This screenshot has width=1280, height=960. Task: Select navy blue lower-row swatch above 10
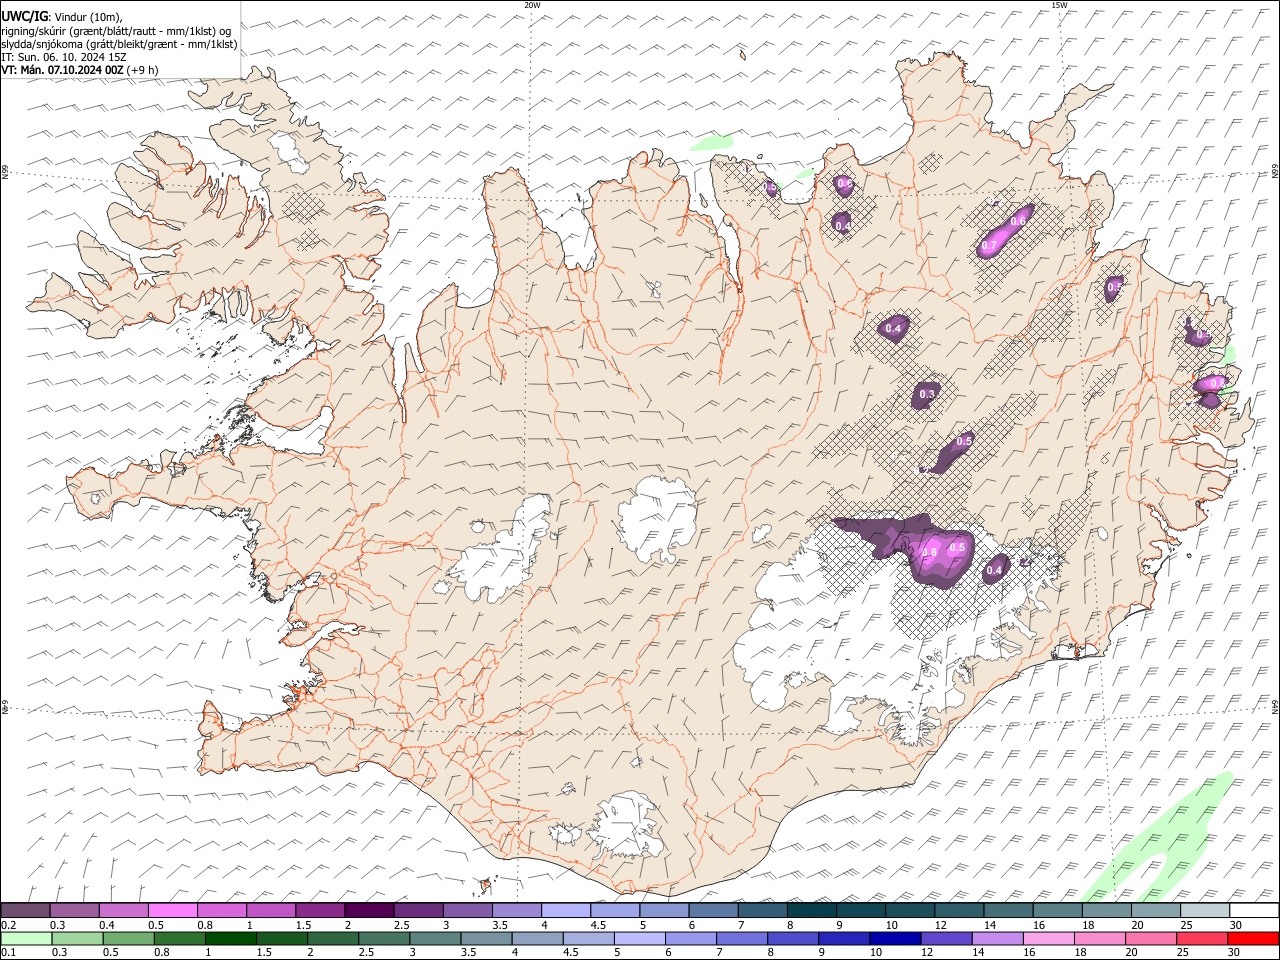pos(894,939)
